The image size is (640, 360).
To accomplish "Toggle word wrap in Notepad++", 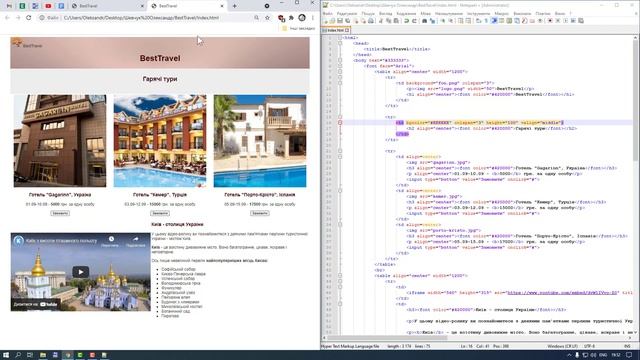I will coord(478,20).
